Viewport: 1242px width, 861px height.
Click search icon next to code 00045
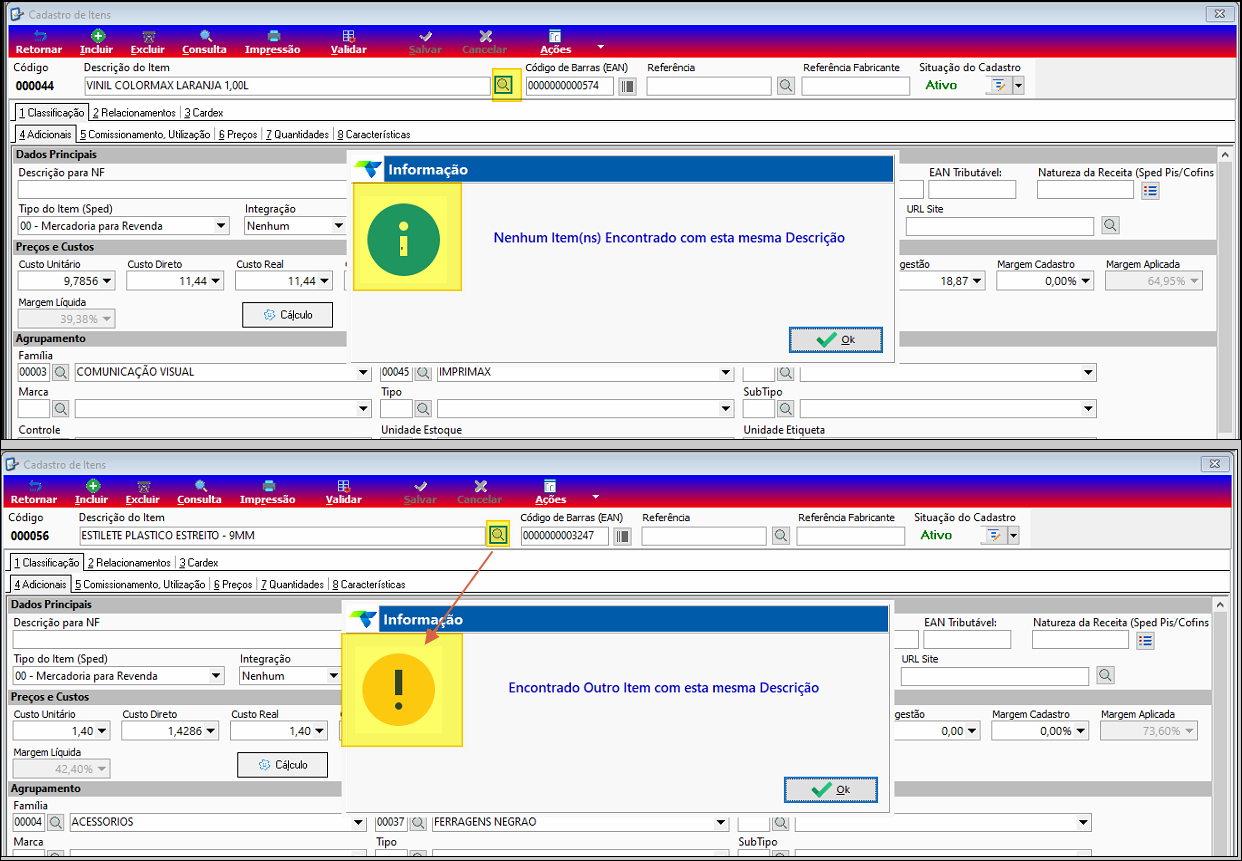pos(423,372)
